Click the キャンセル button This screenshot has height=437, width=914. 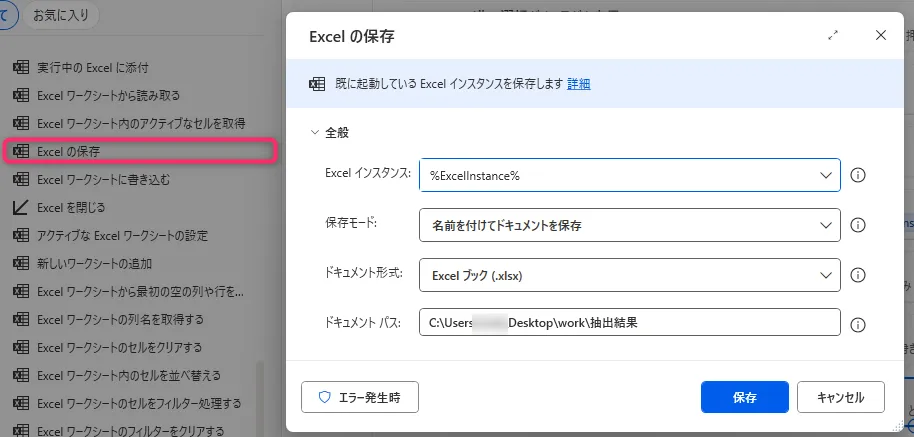tap(840, 397)
